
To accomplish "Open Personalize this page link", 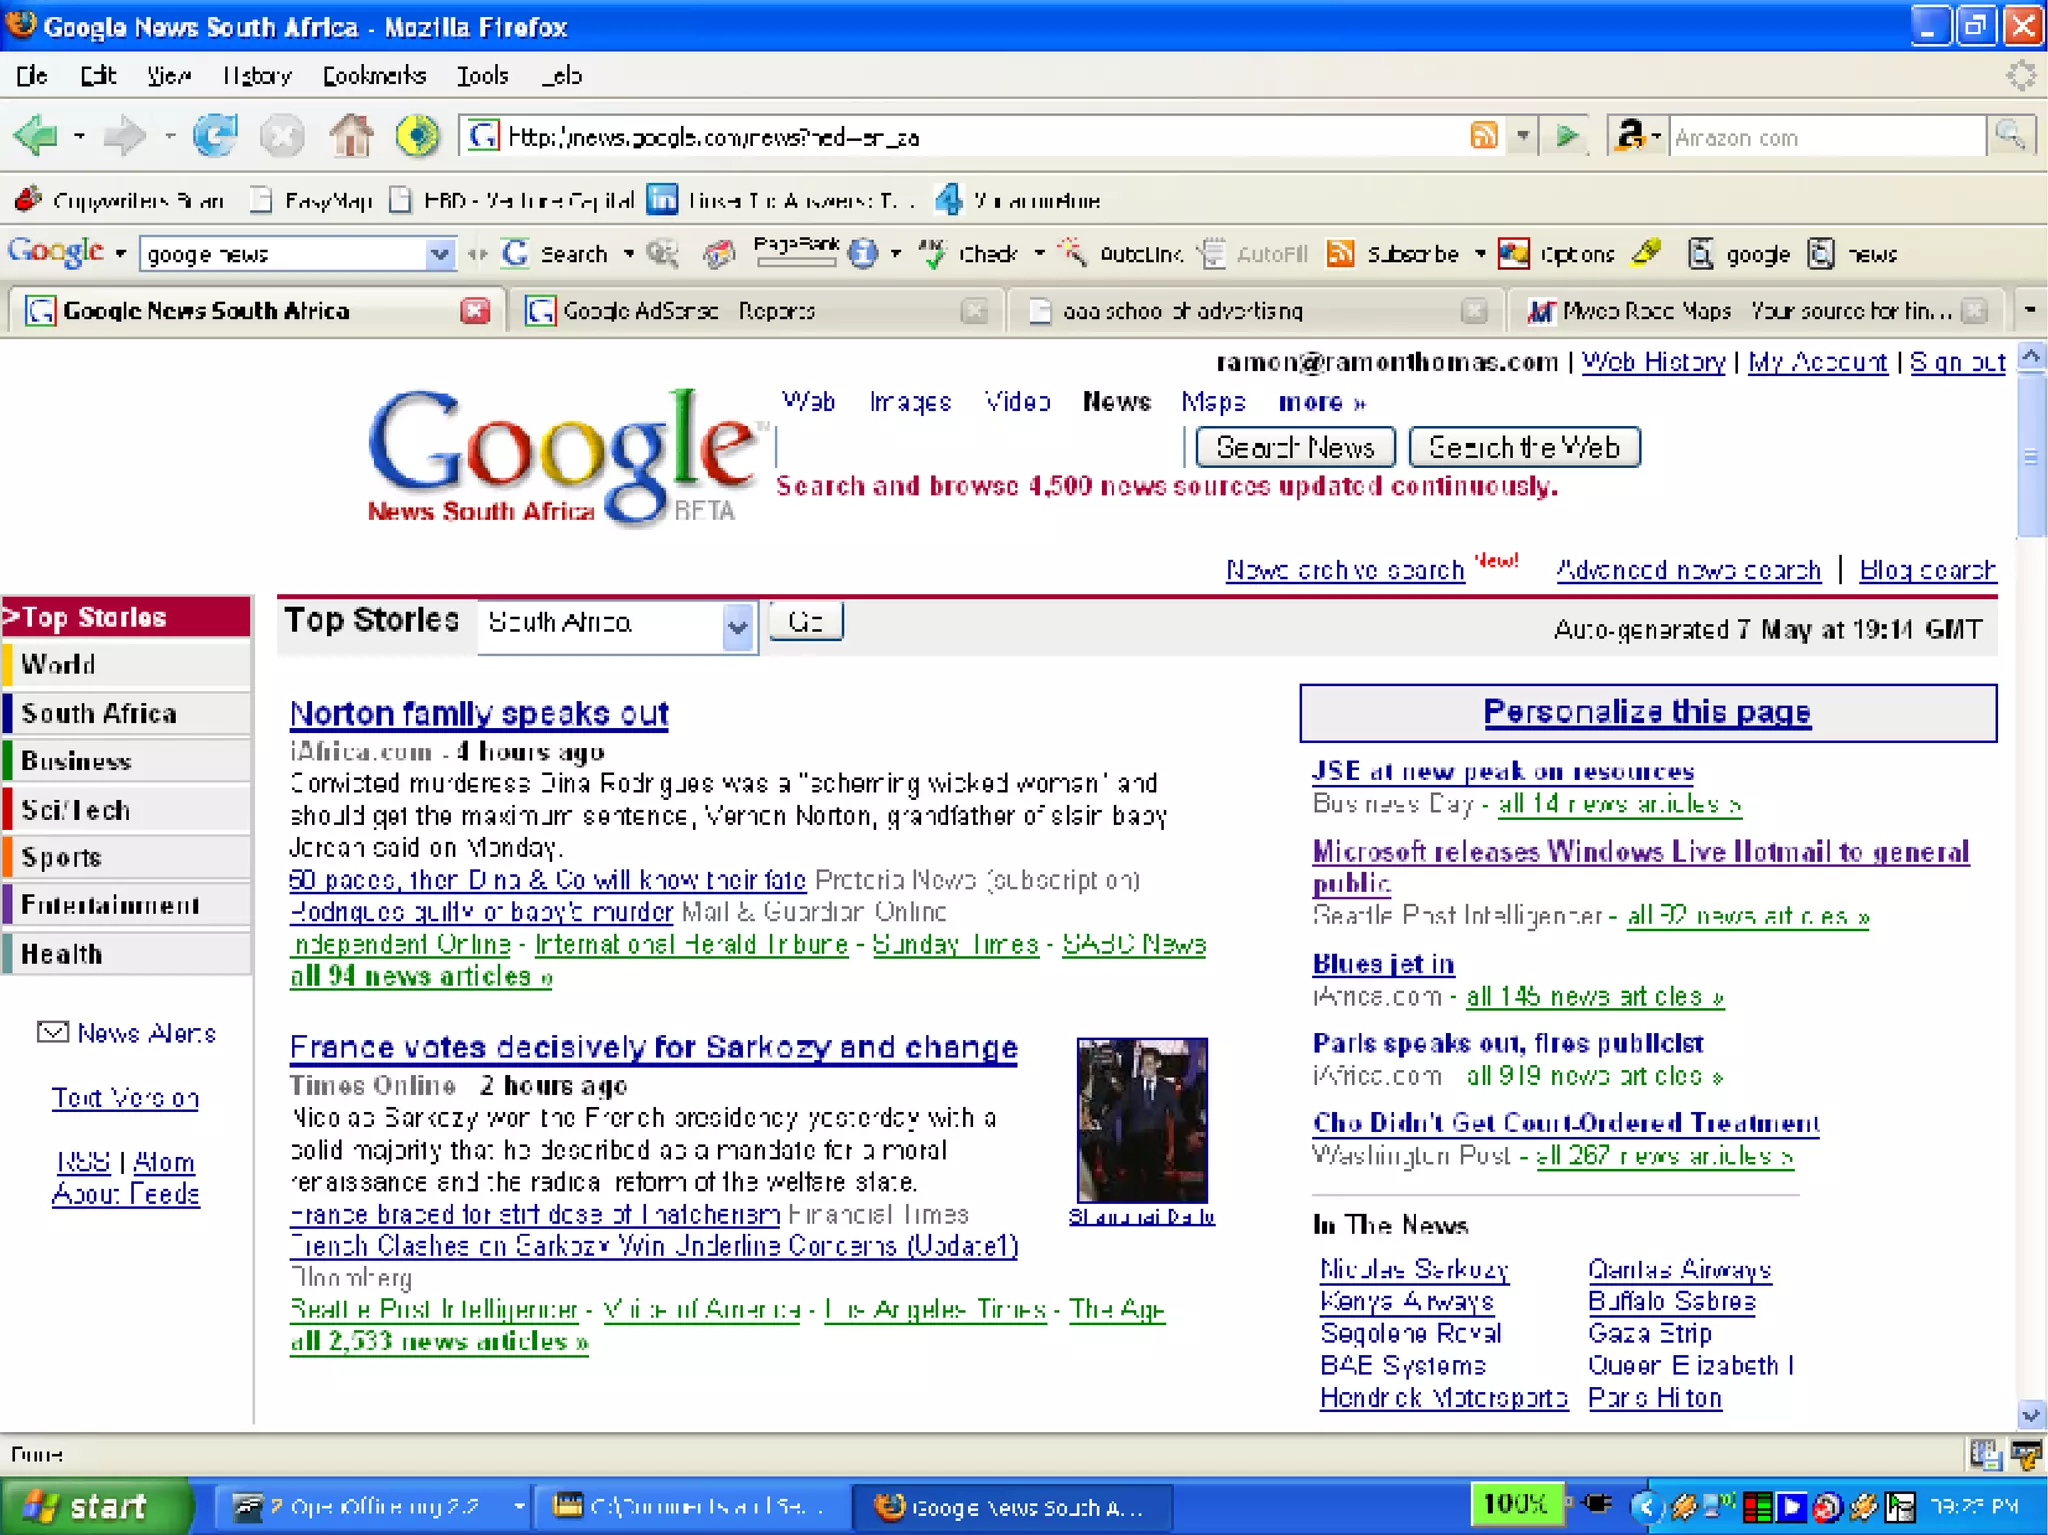I will click(x=1647, y=711).
